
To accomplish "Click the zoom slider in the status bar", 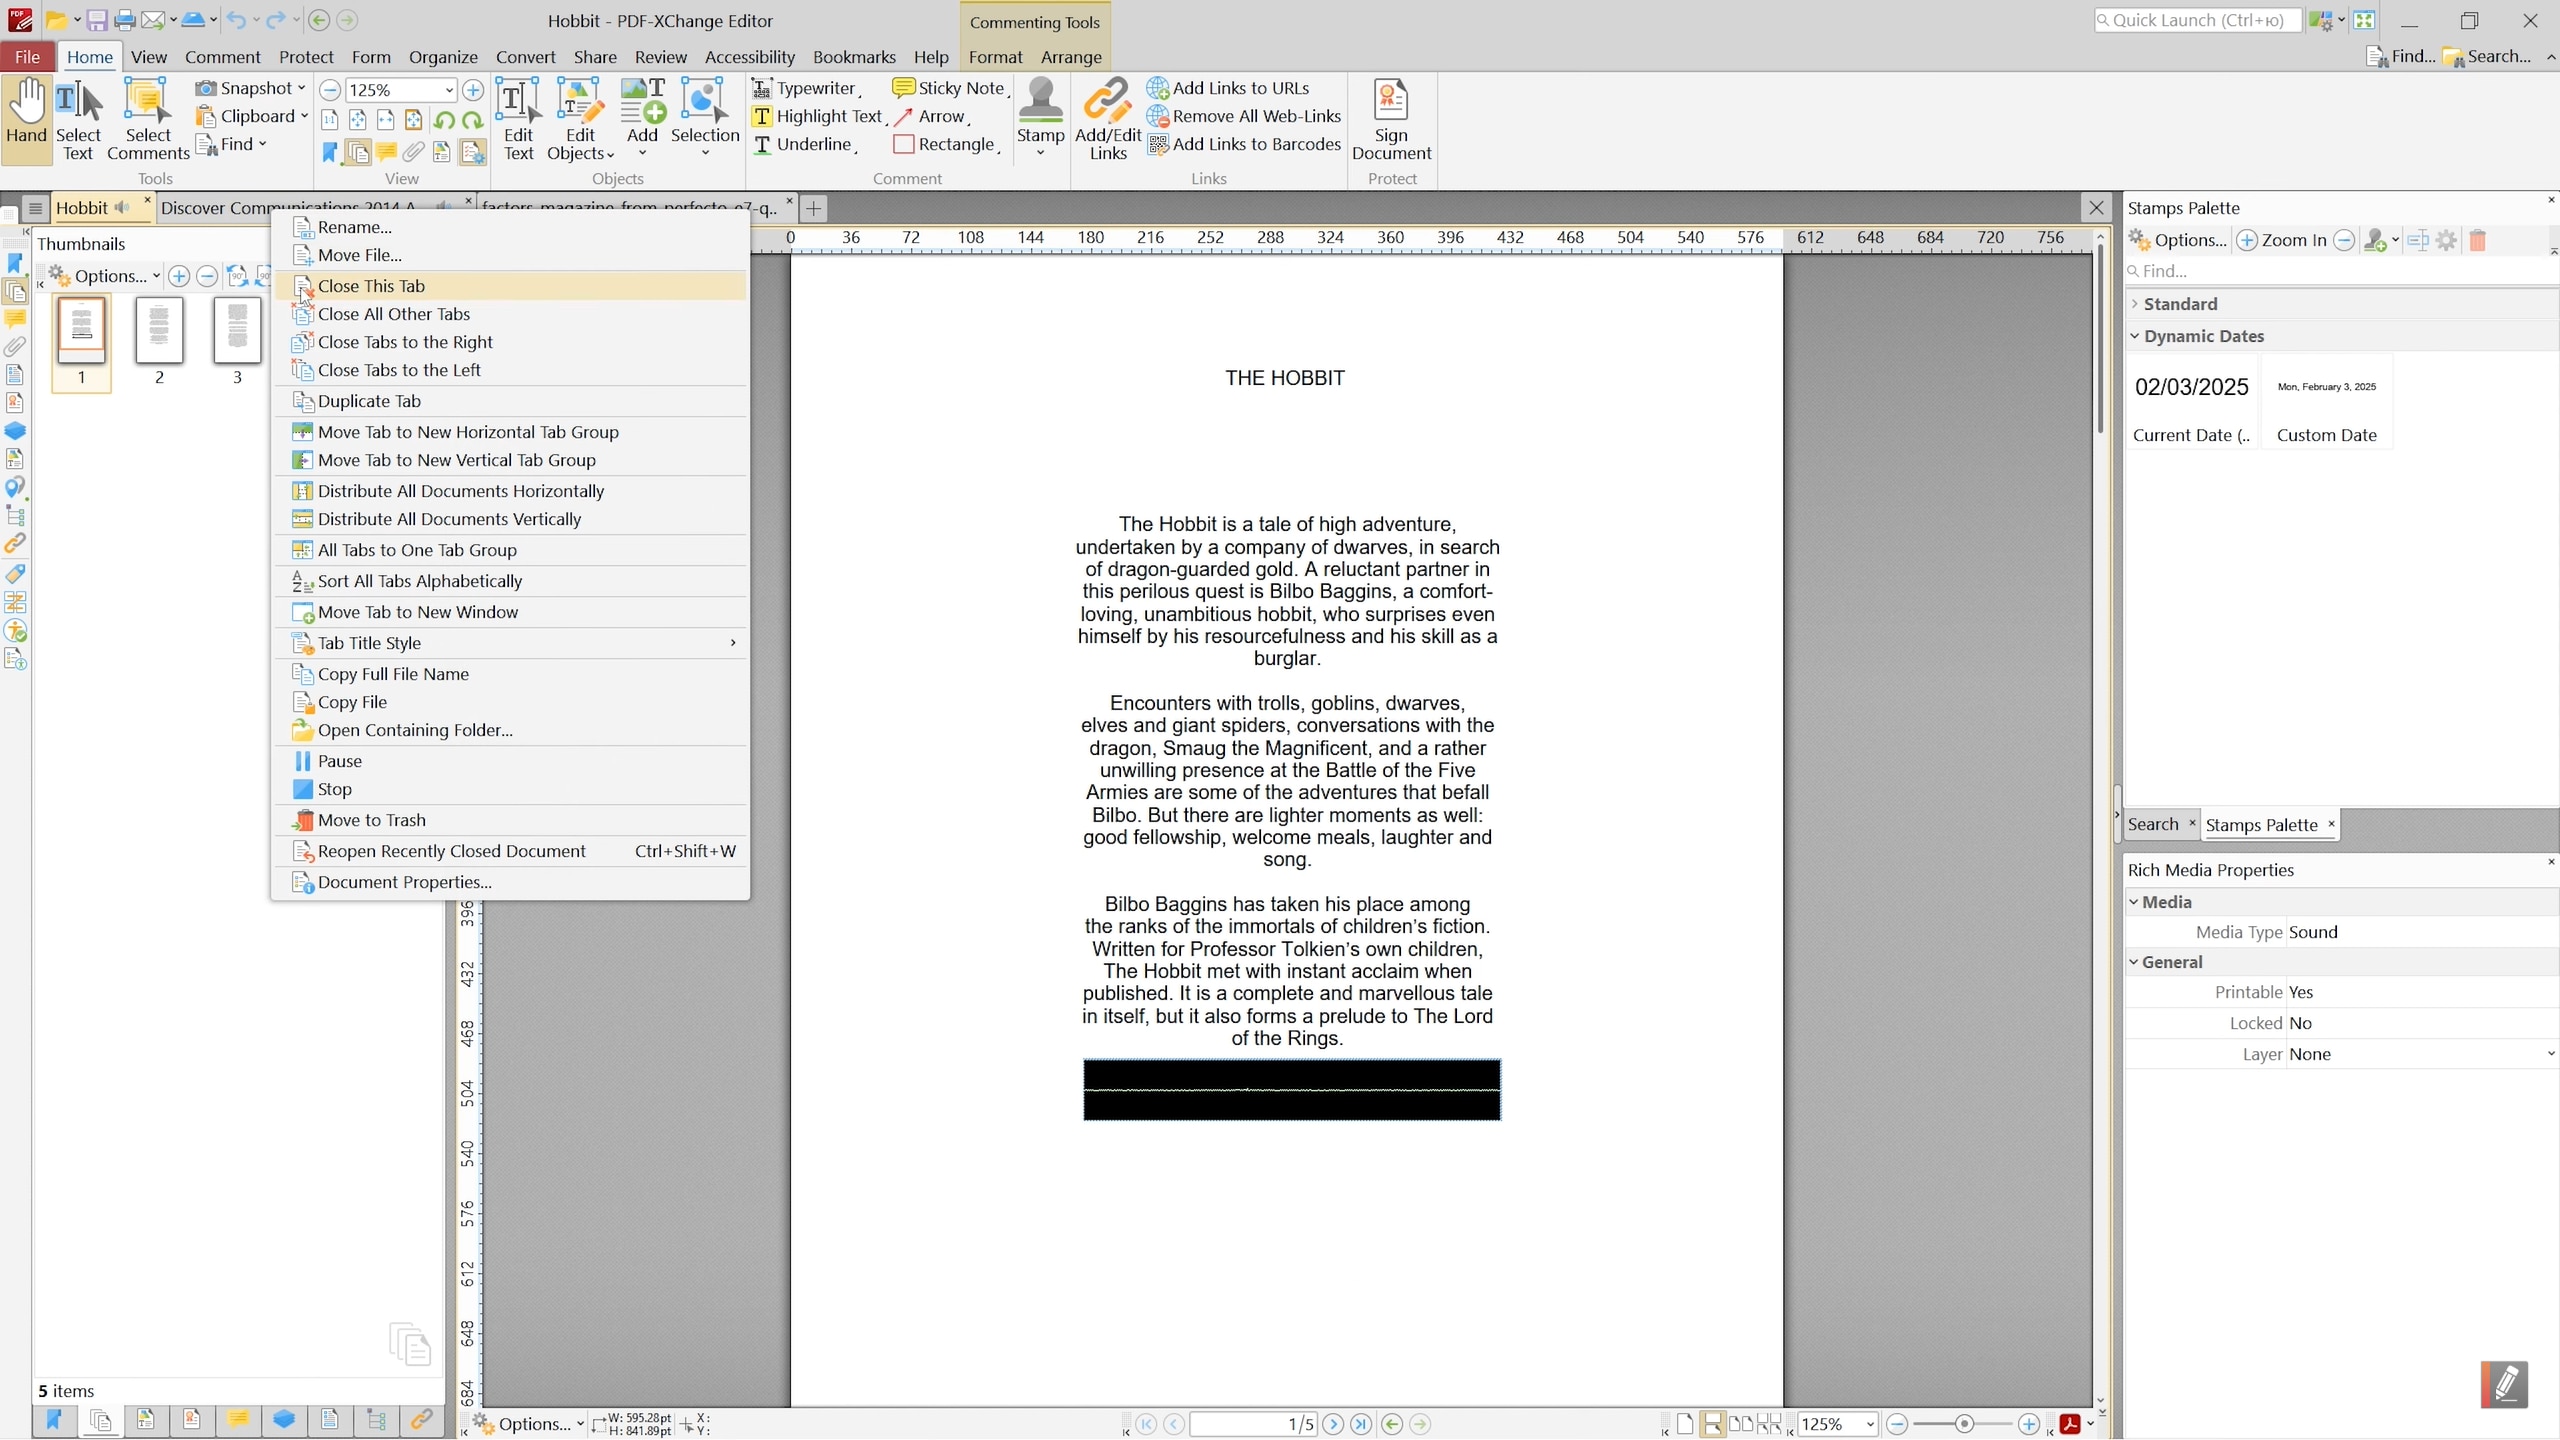I will (1963, 1424).
